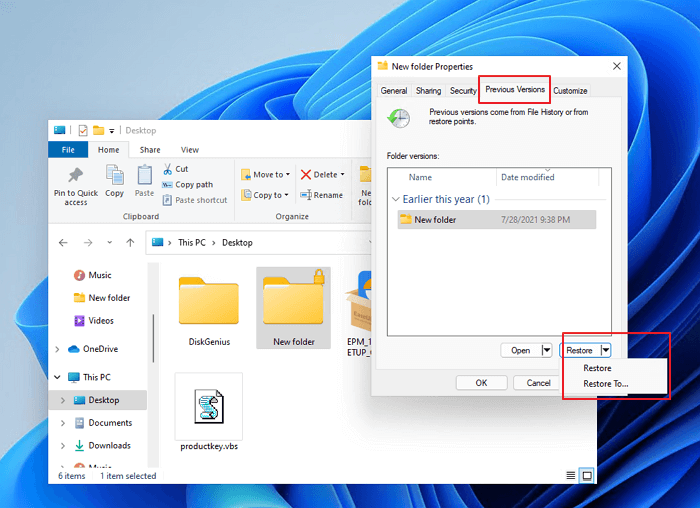Open dropdown arrow next to Open button
Viewport: 700px width, 508px height.
point(546,351)
